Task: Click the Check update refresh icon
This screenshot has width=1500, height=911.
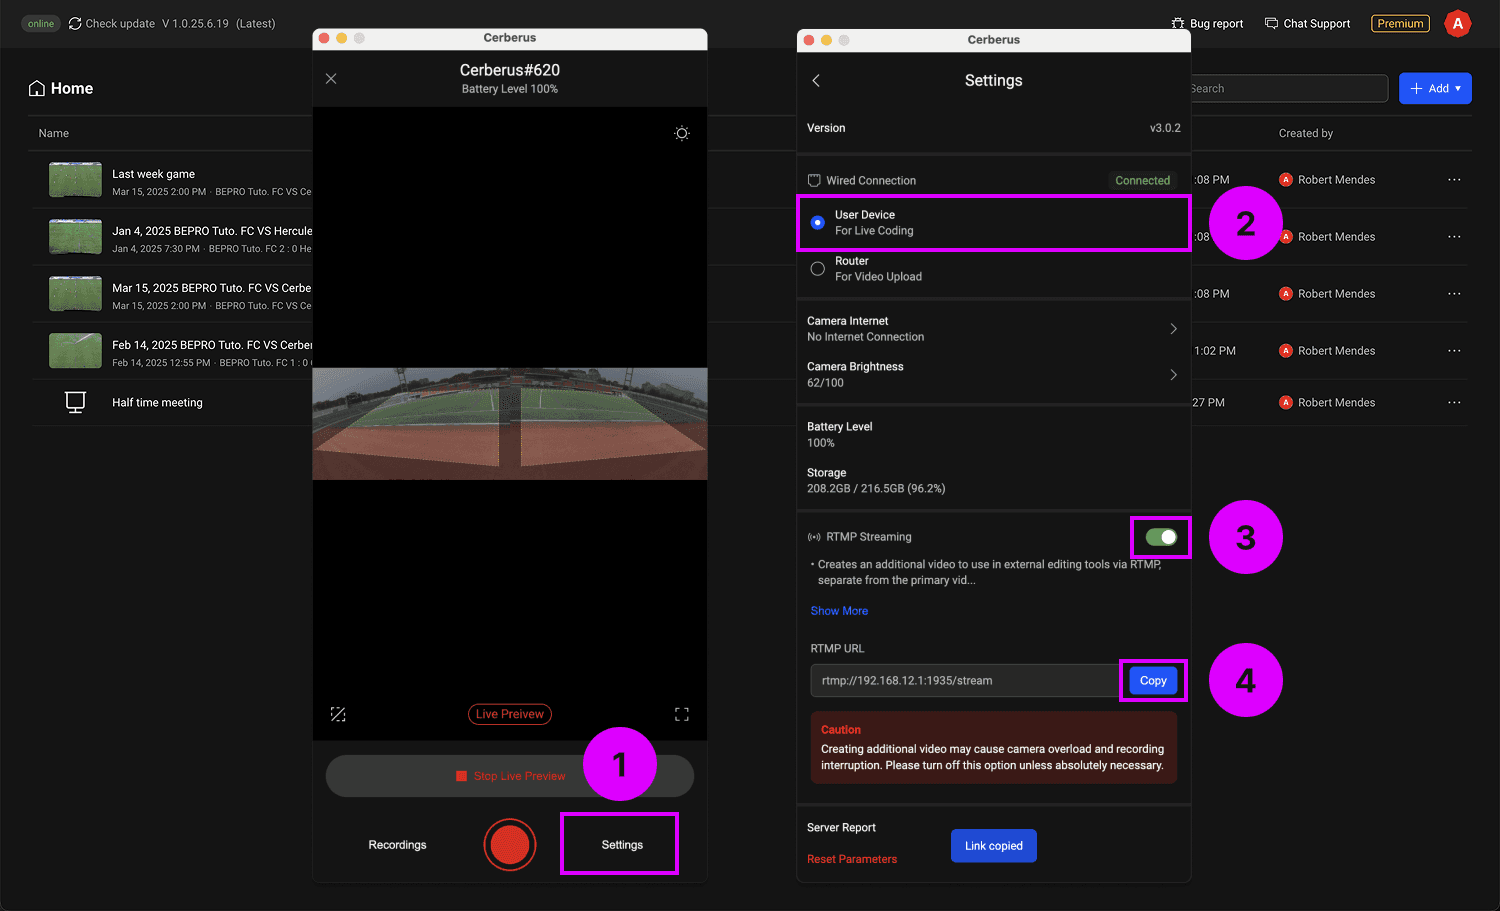Action: coord(75,23)
